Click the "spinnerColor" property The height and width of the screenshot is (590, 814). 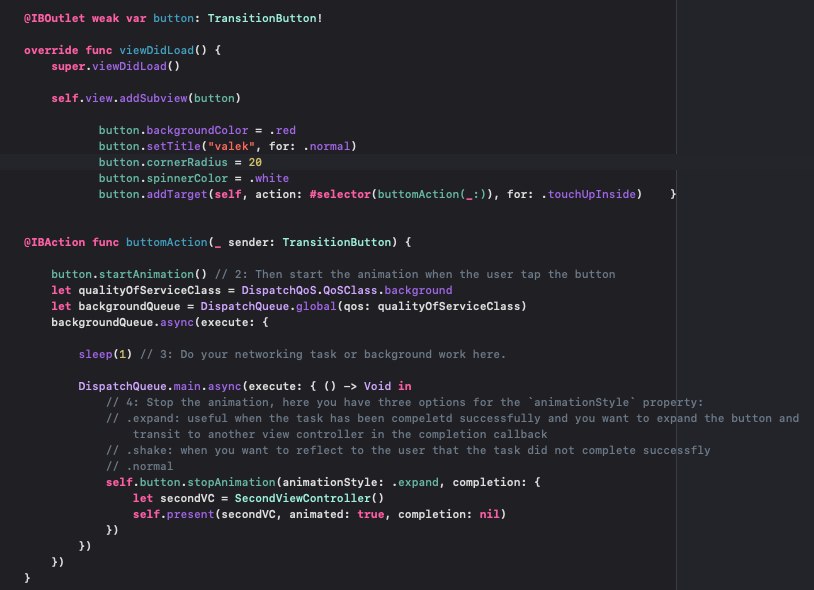187,179
